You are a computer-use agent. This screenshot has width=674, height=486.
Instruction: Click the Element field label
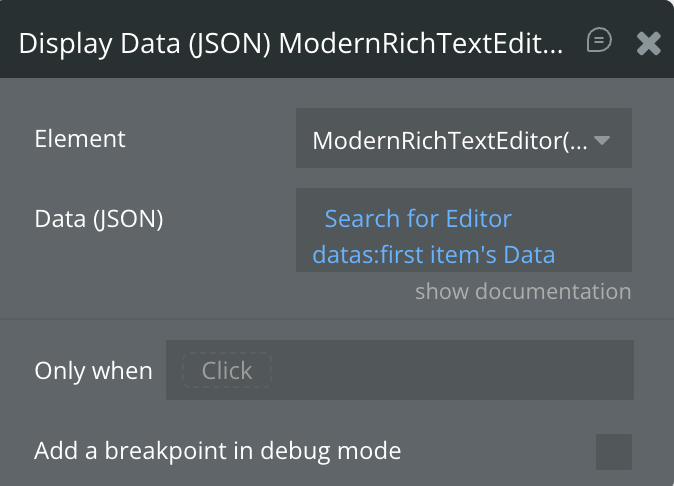(80, 139)
